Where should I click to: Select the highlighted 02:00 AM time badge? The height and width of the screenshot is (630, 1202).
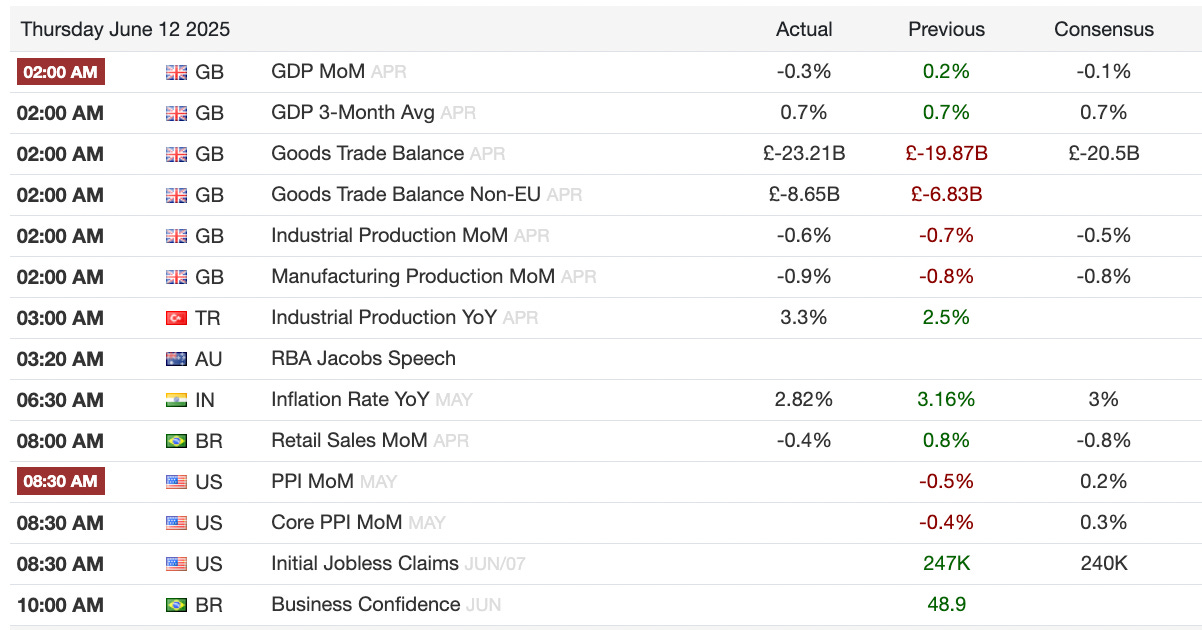[60, 72]
